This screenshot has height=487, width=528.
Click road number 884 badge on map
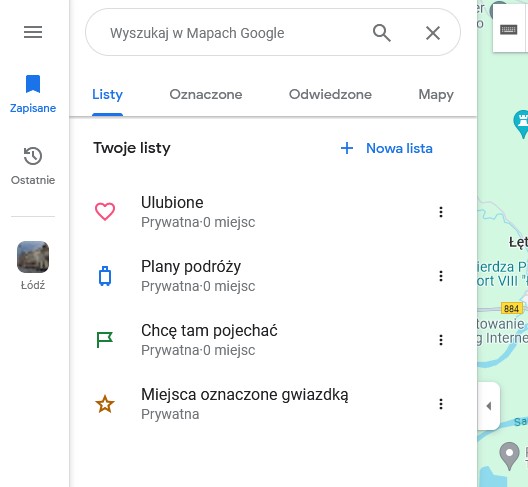pyautogui.click(x=512, y=309)
